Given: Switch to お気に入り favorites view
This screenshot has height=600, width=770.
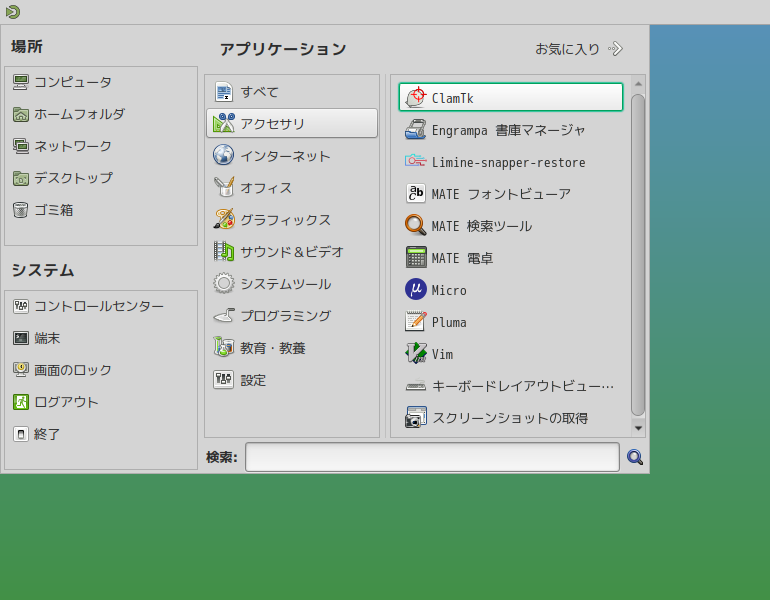Looking at the screenshot, I should point(578,49).
